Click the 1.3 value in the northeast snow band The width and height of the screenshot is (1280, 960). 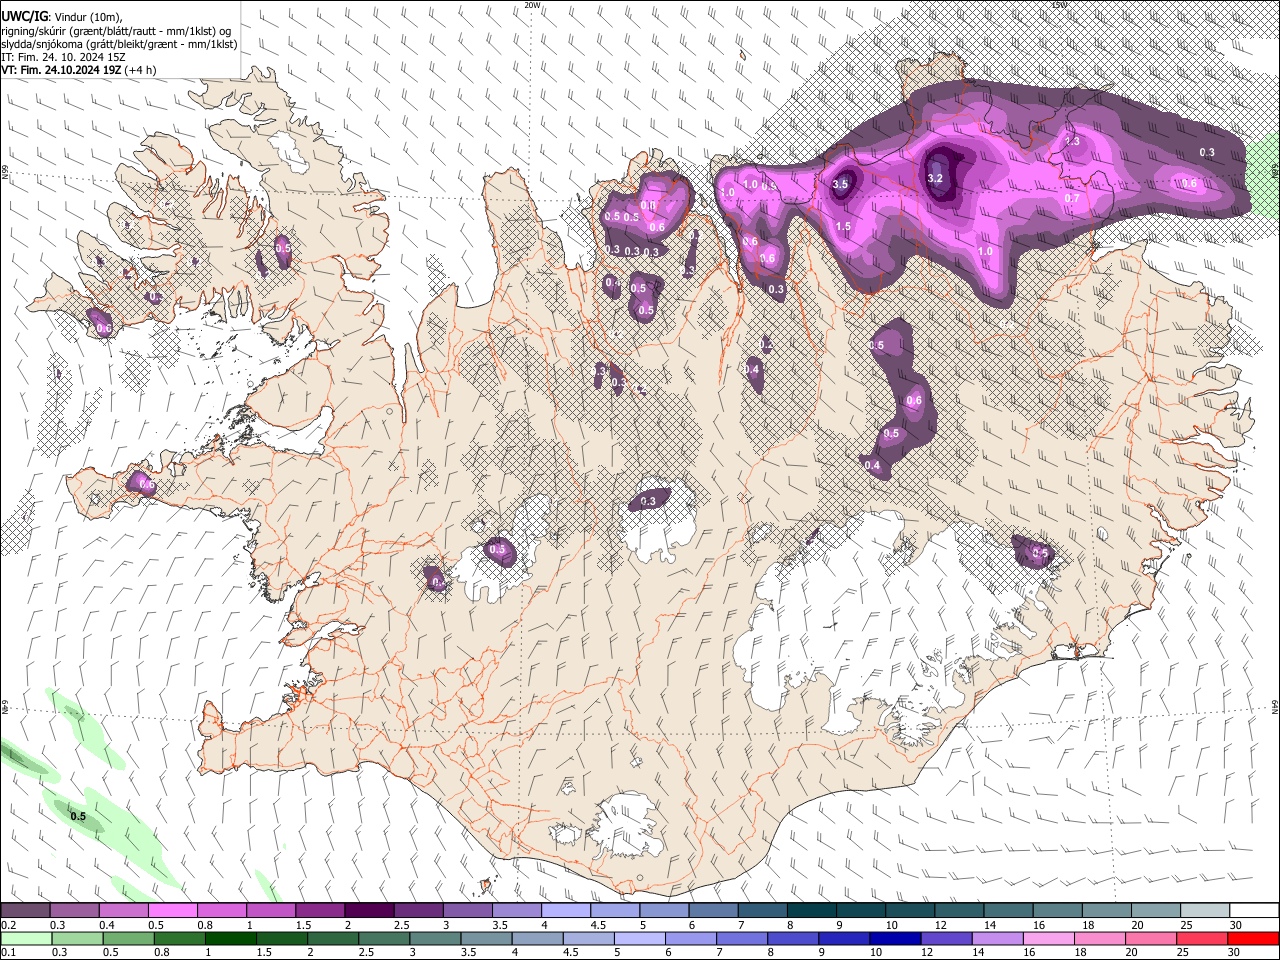(x=1073, y=142)
